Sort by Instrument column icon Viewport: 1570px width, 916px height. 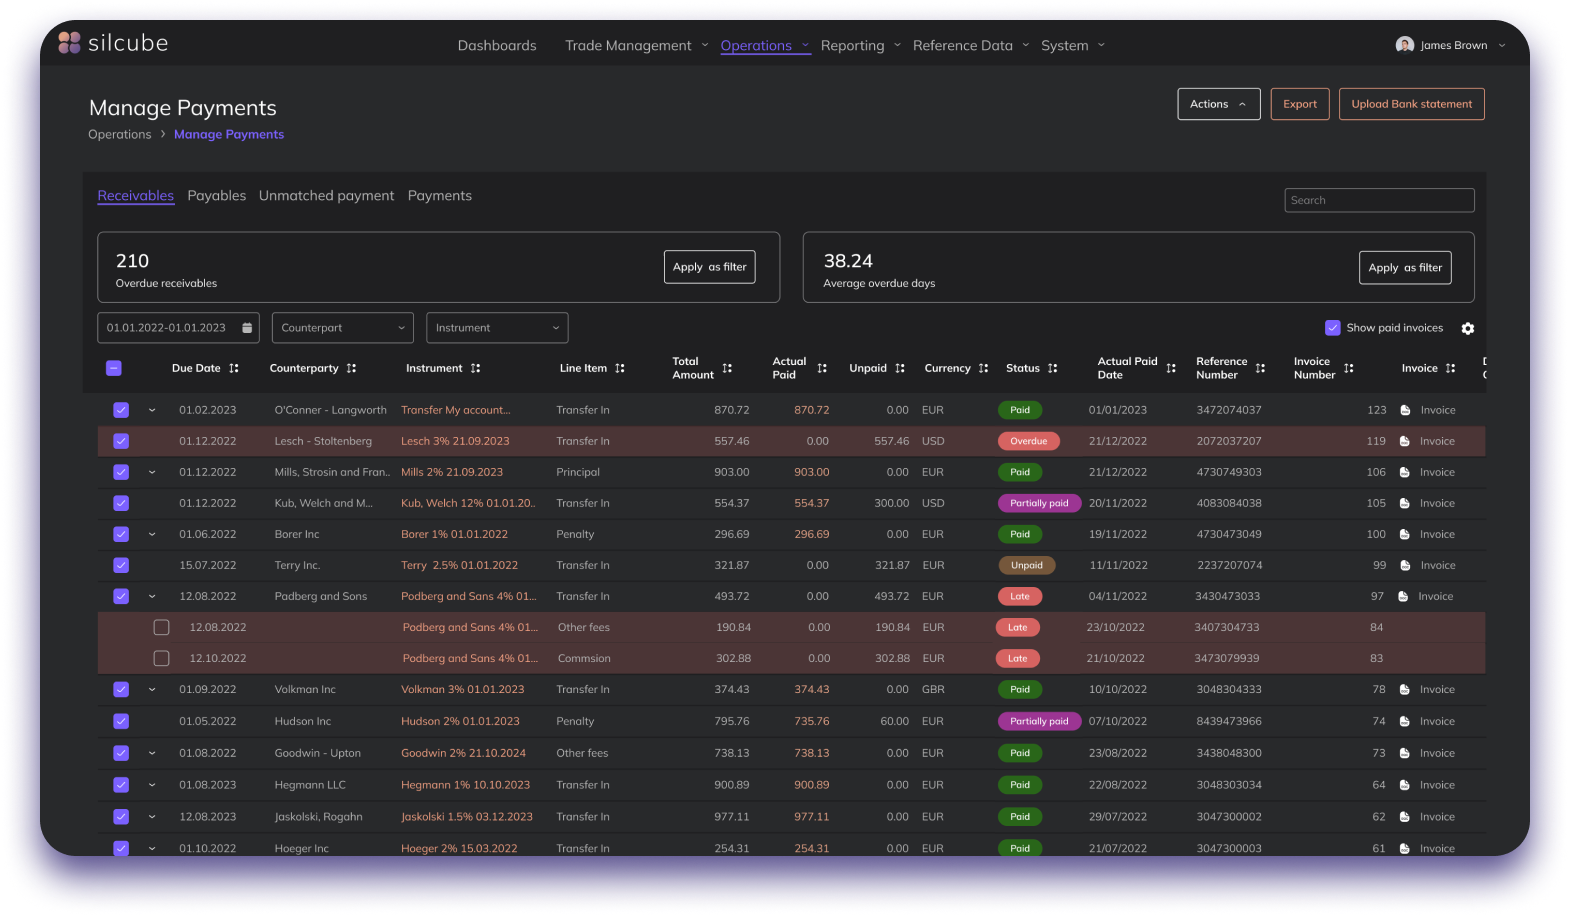[476, 368]
